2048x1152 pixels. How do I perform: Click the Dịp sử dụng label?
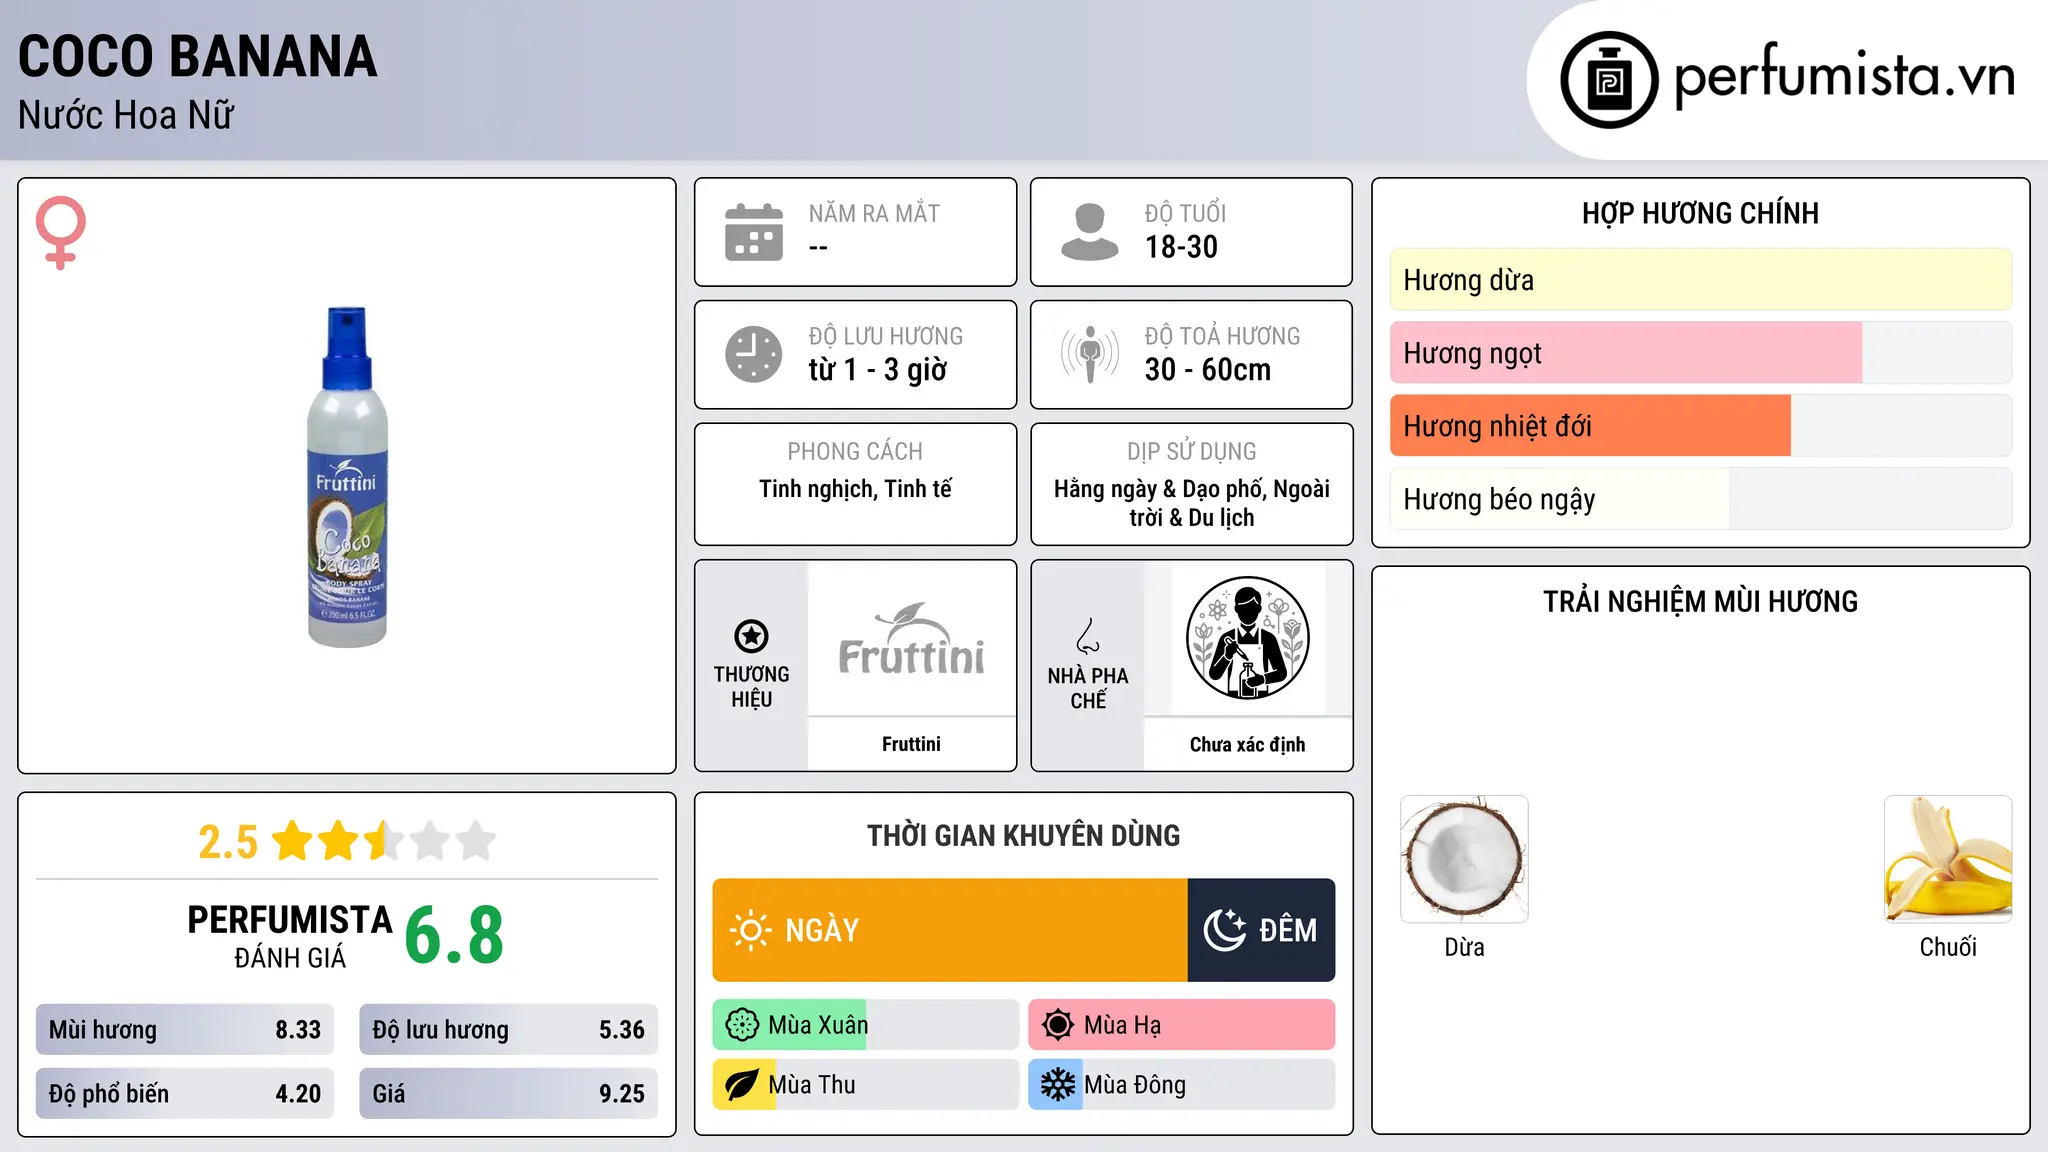point(1191,452)
